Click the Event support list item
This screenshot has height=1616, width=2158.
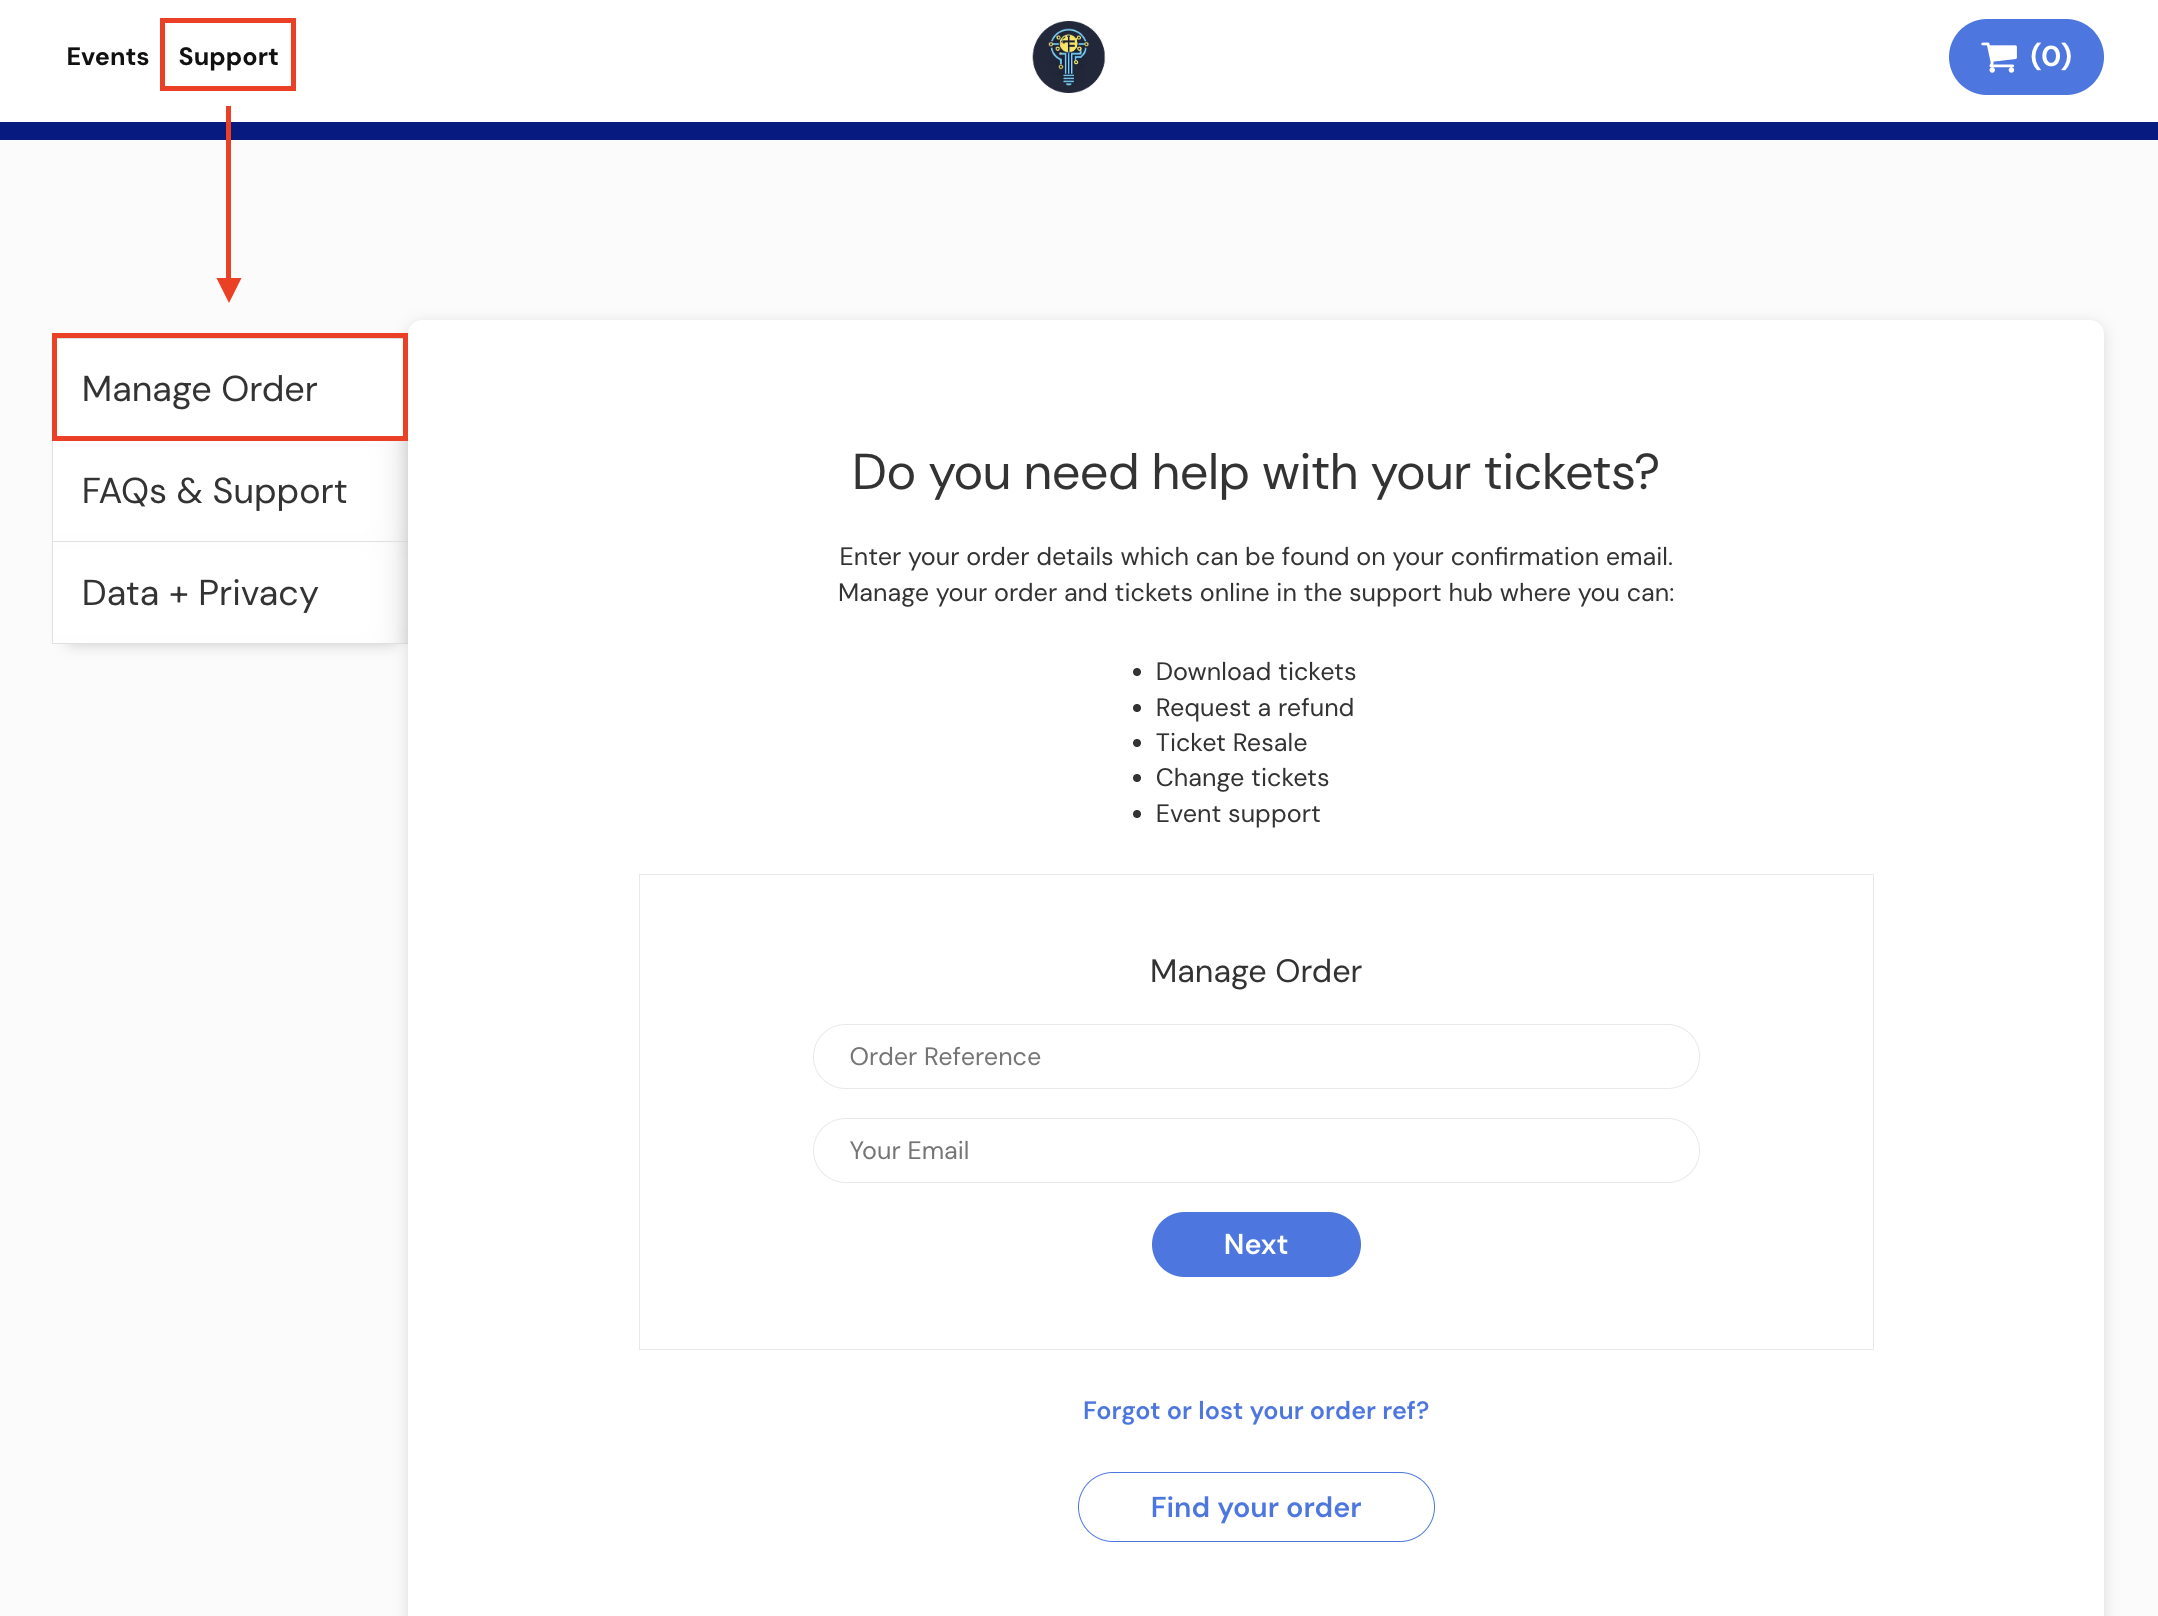tap(1238, 813)
